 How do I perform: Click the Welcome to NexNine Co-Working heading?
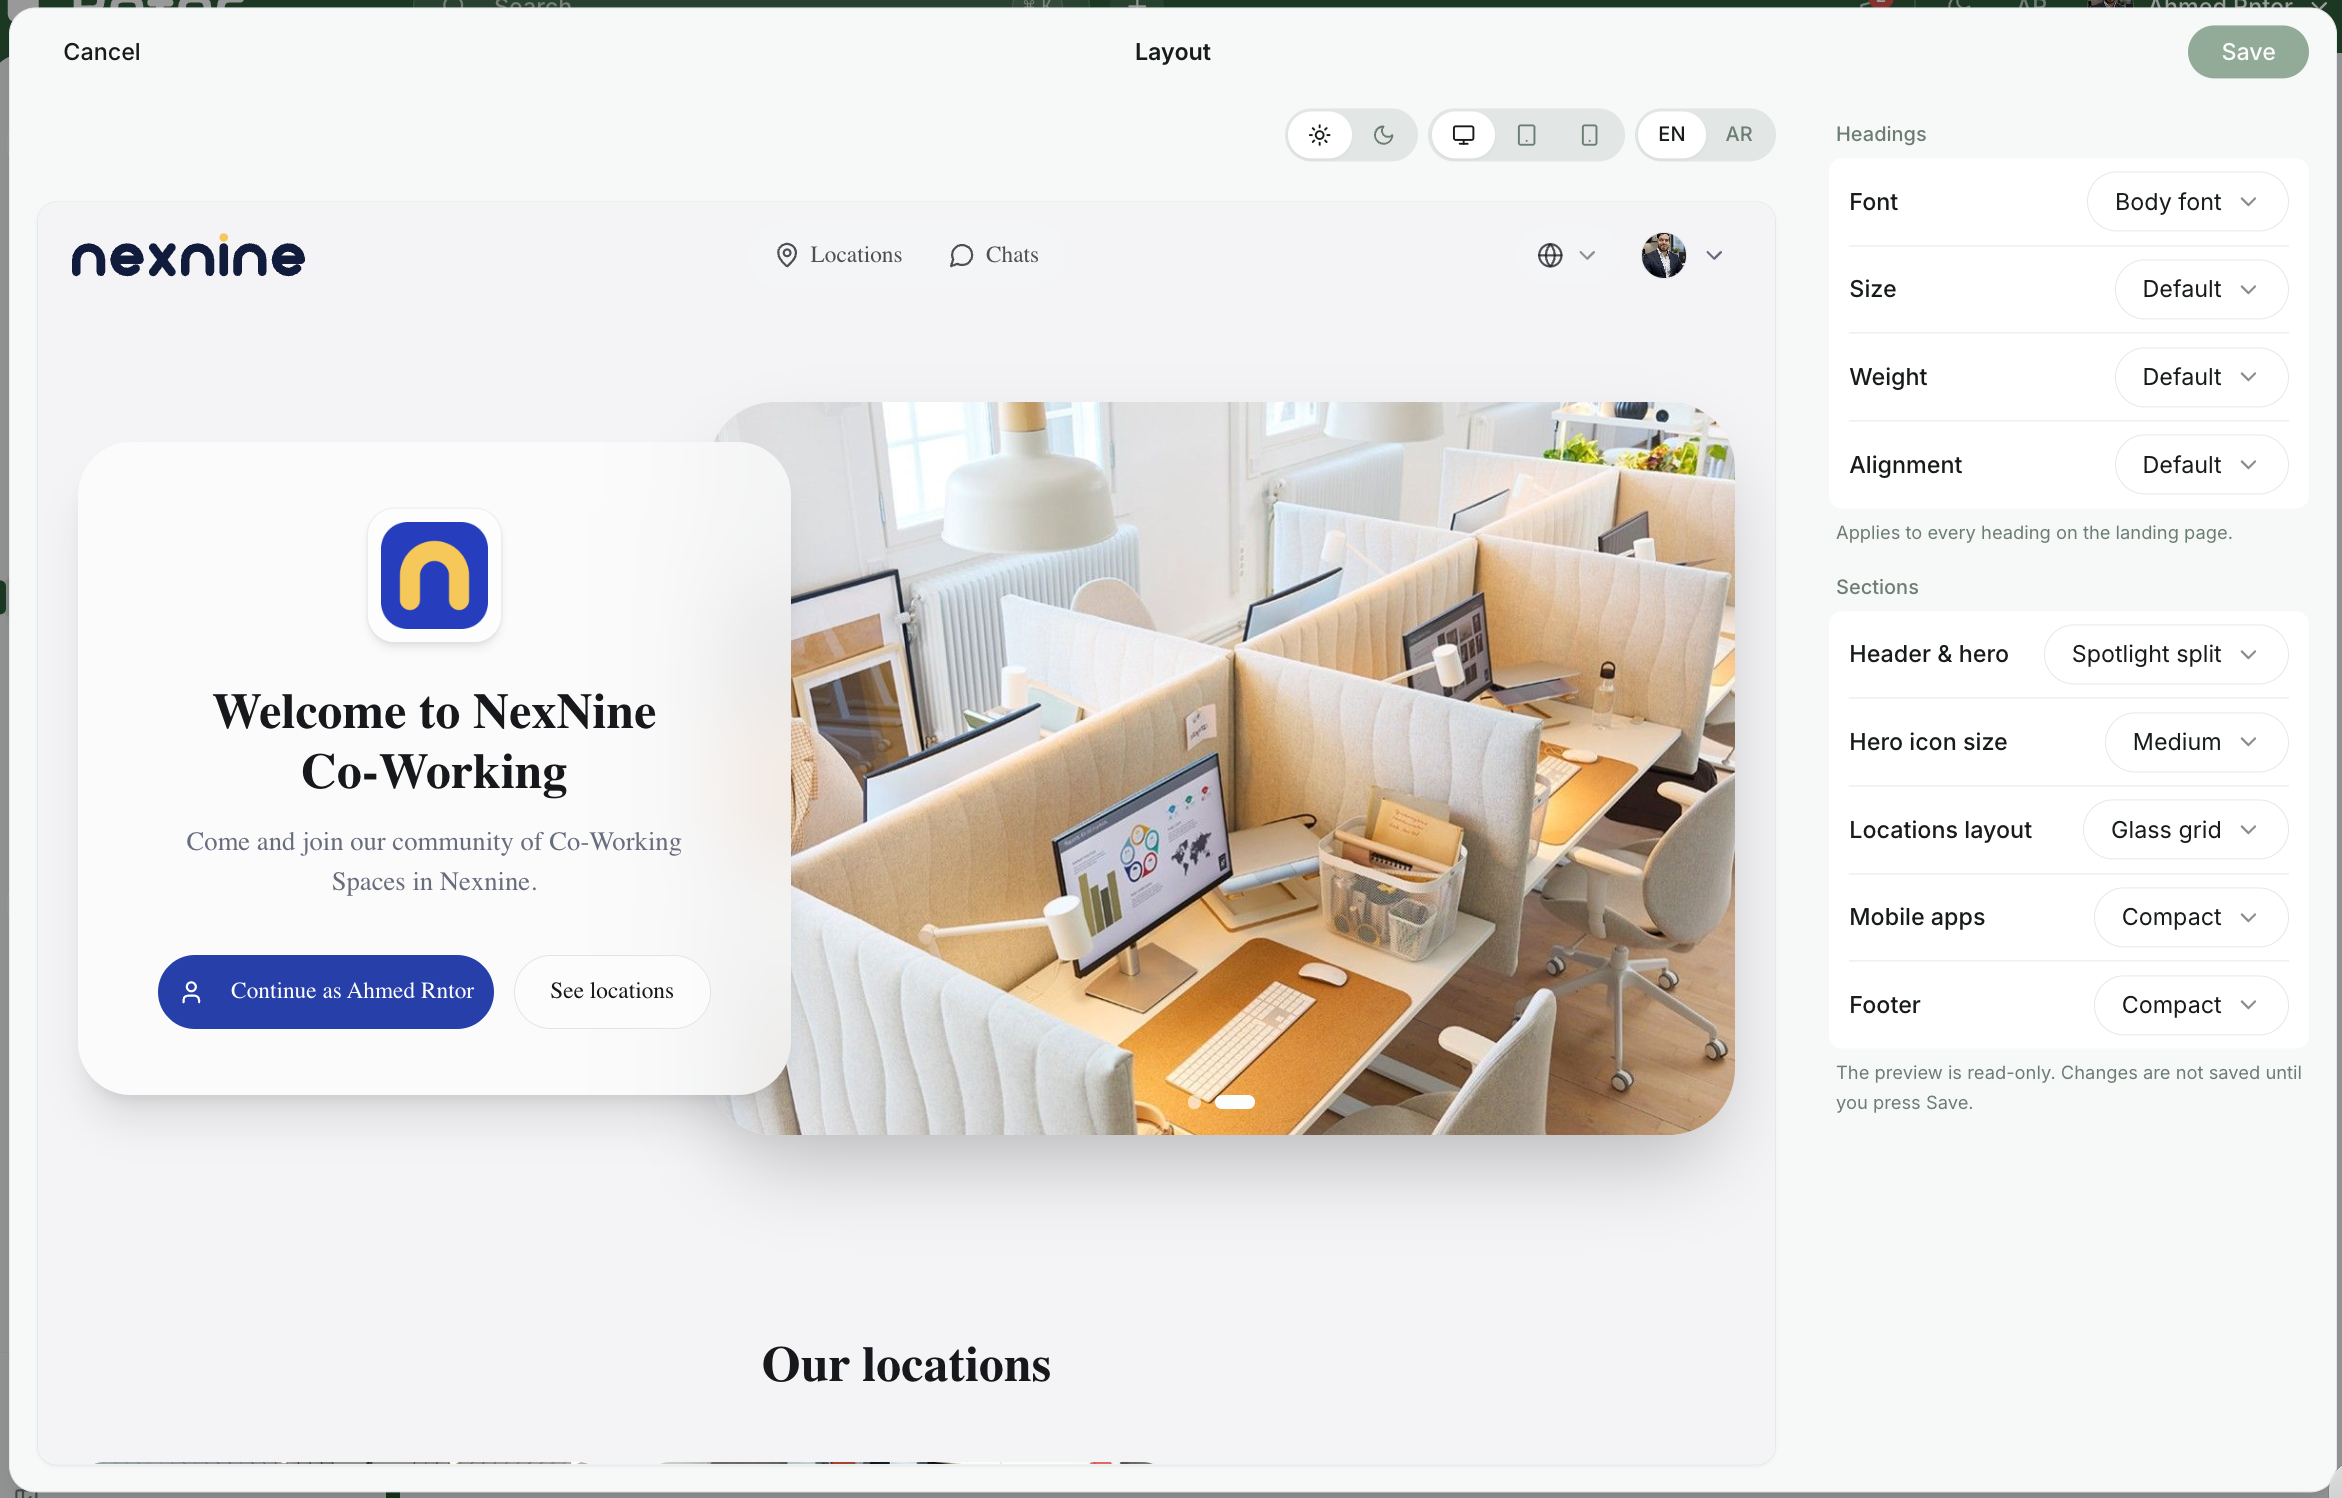coord(434,742)
